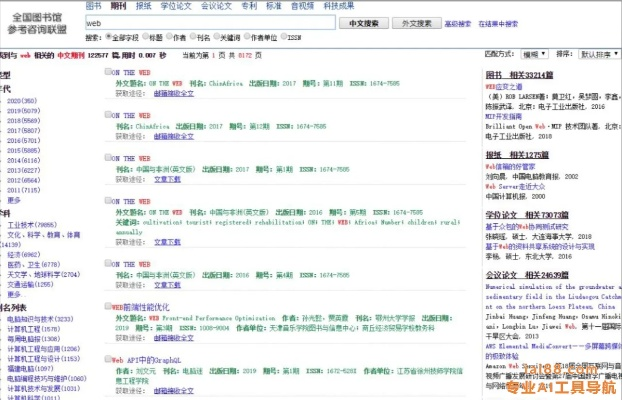Image resolution: width=622 pixels, height=400 pixels.
Task: Click the 中文搜索 button
Action: pyautogui.click(x=364, y=23)
